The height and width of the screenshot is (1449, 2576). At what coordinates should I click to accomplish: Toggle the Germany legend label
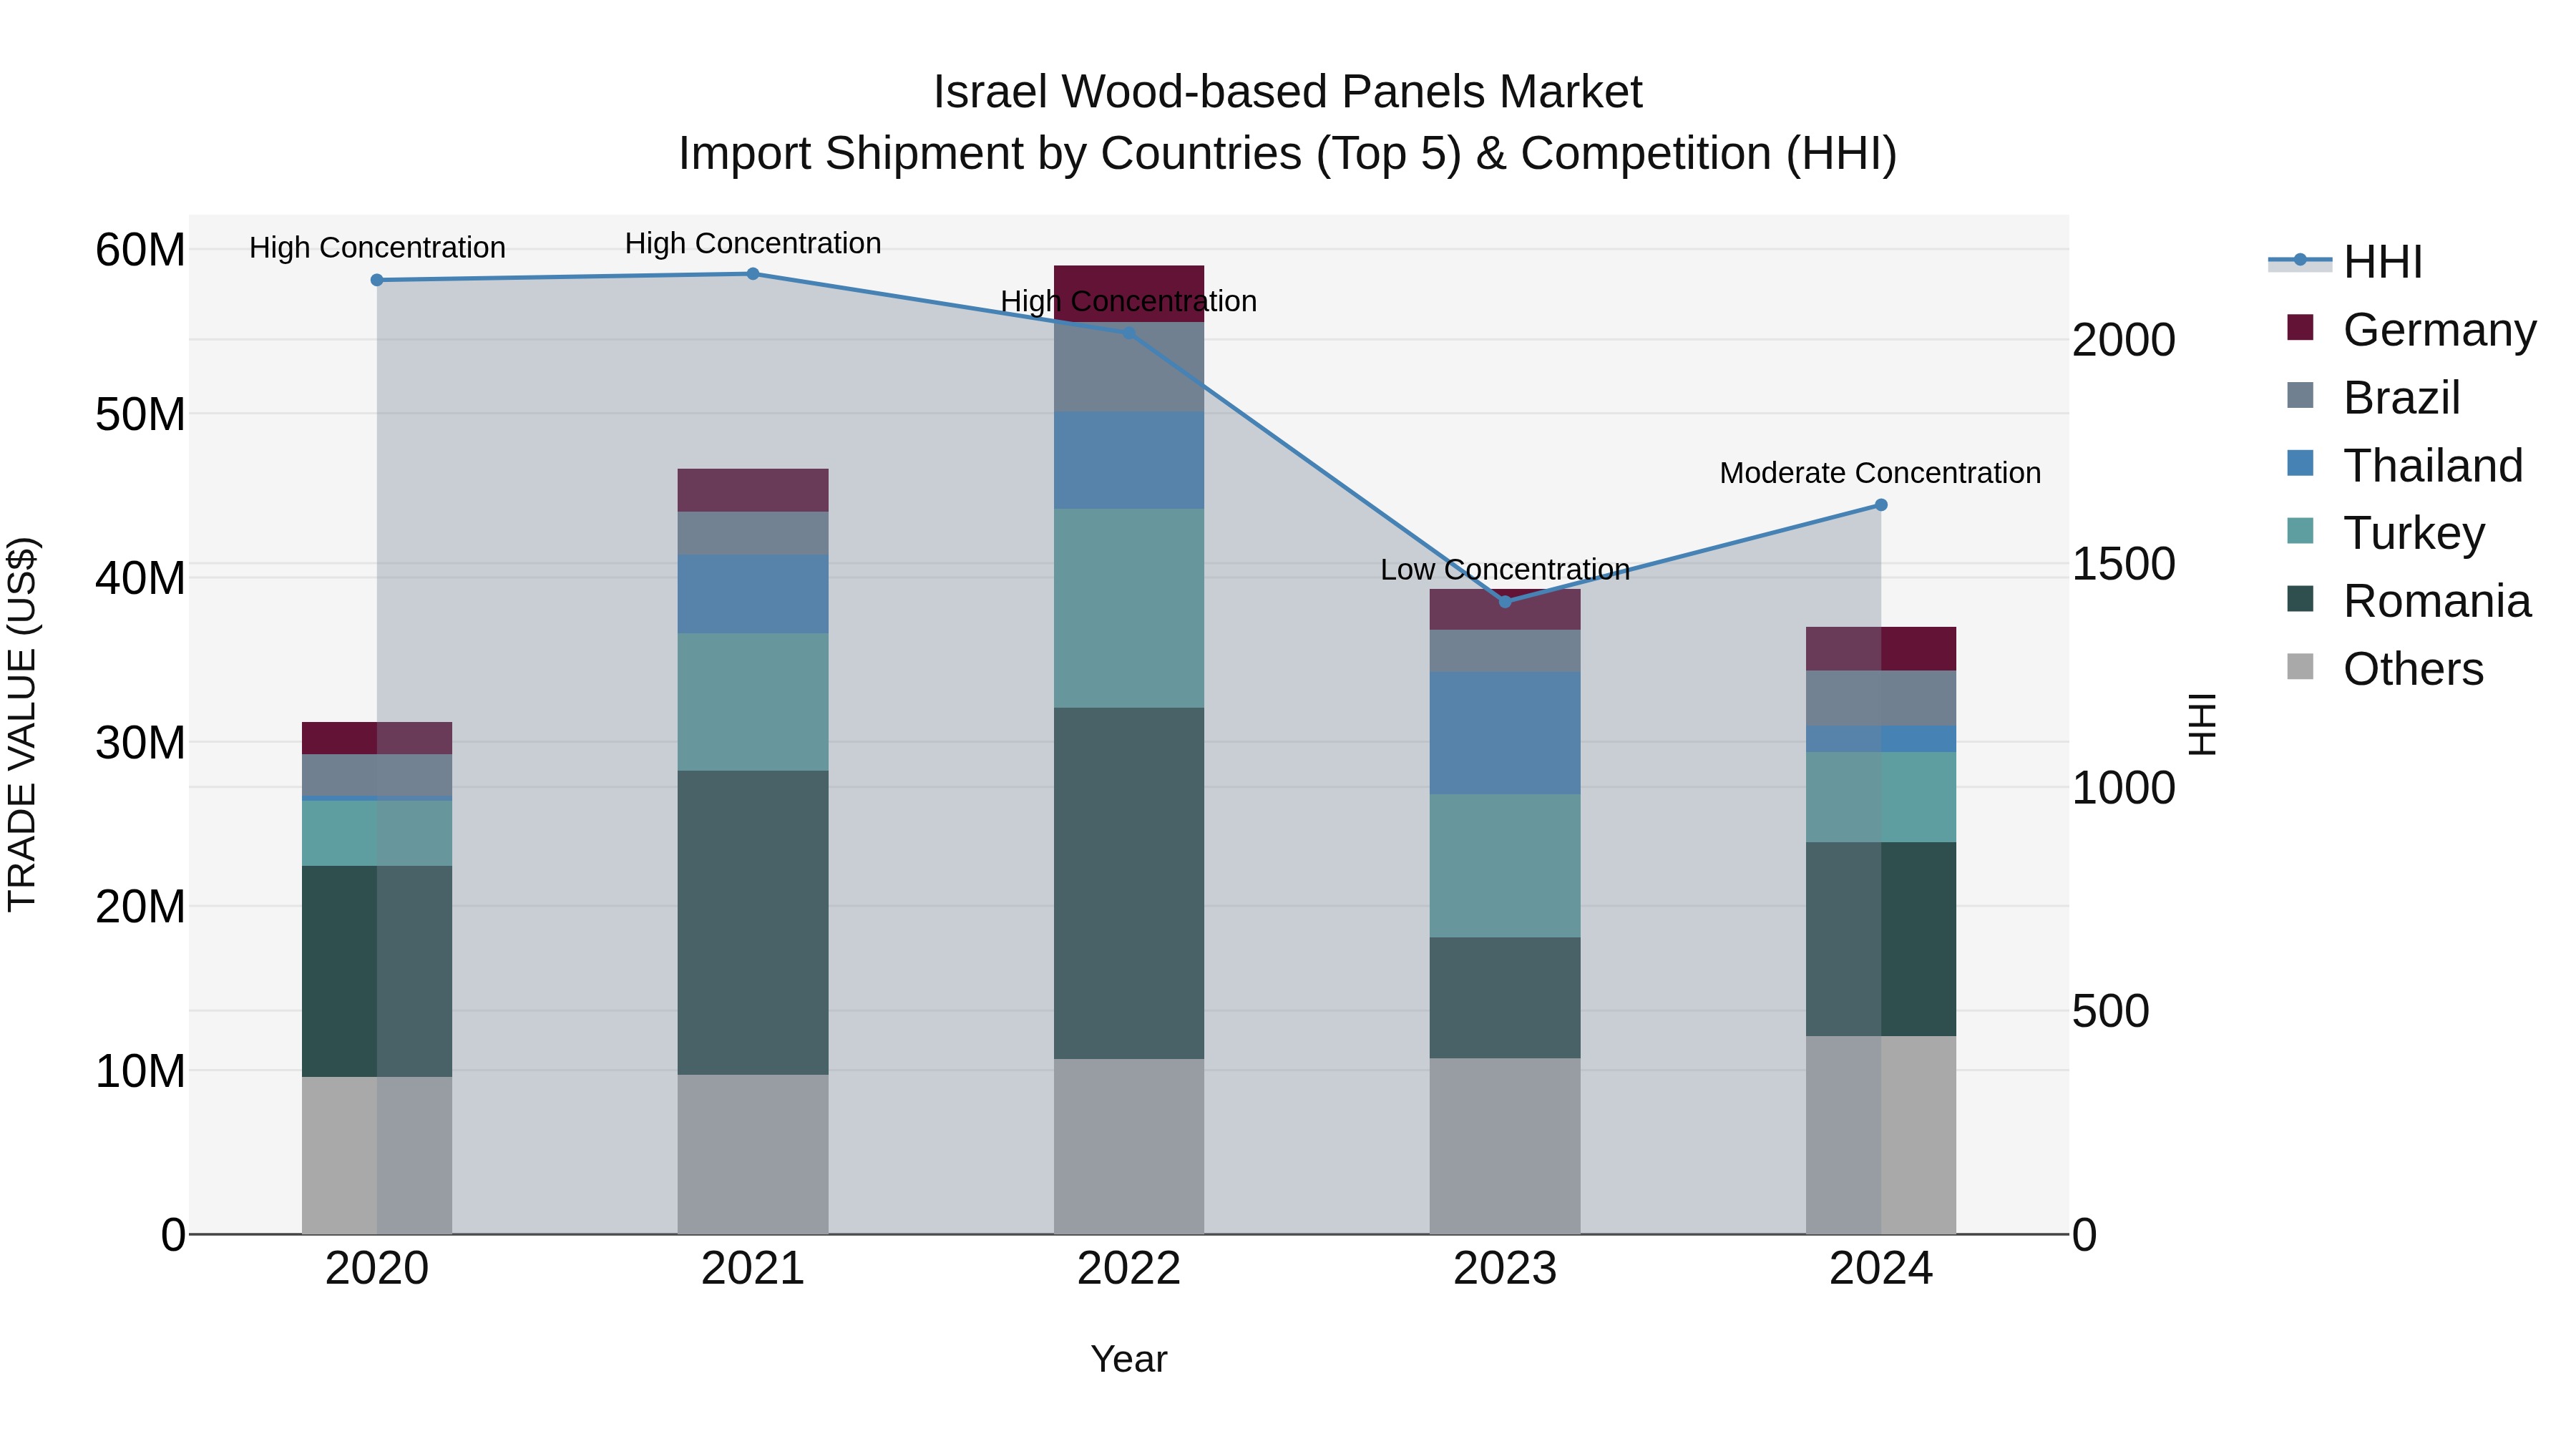tap(2440, 330)
